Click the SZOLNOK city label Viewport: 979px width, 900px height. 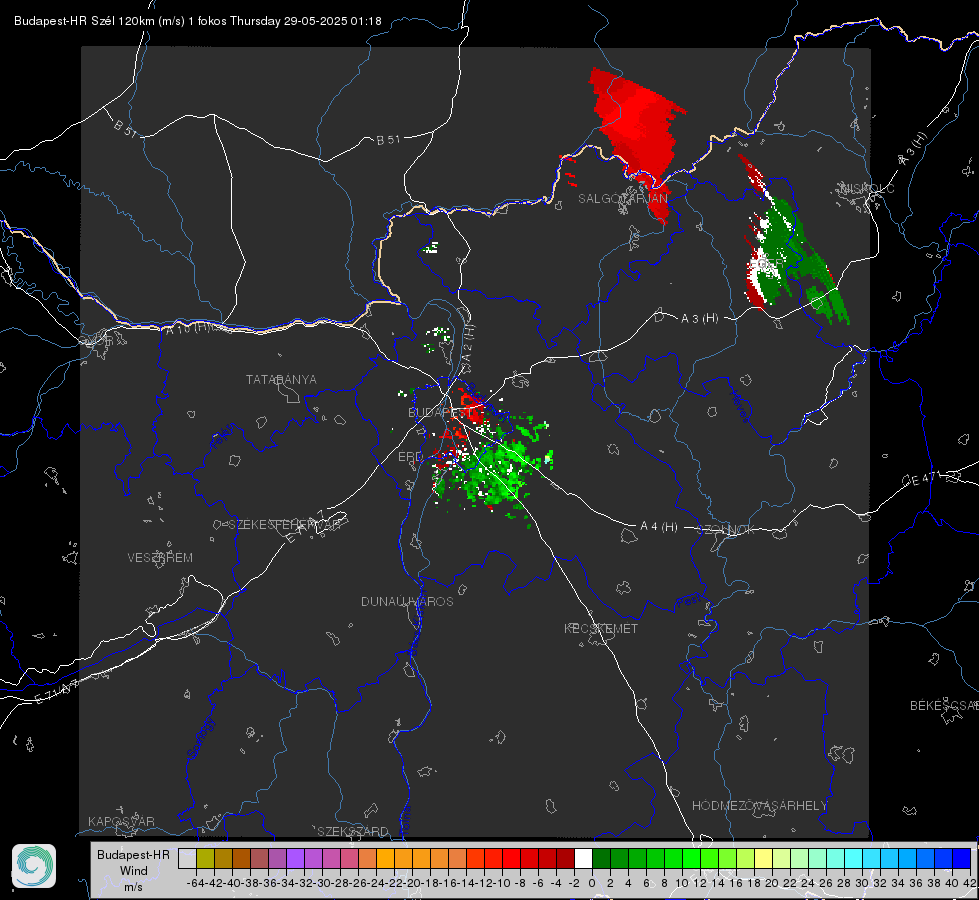coord(726,529)
